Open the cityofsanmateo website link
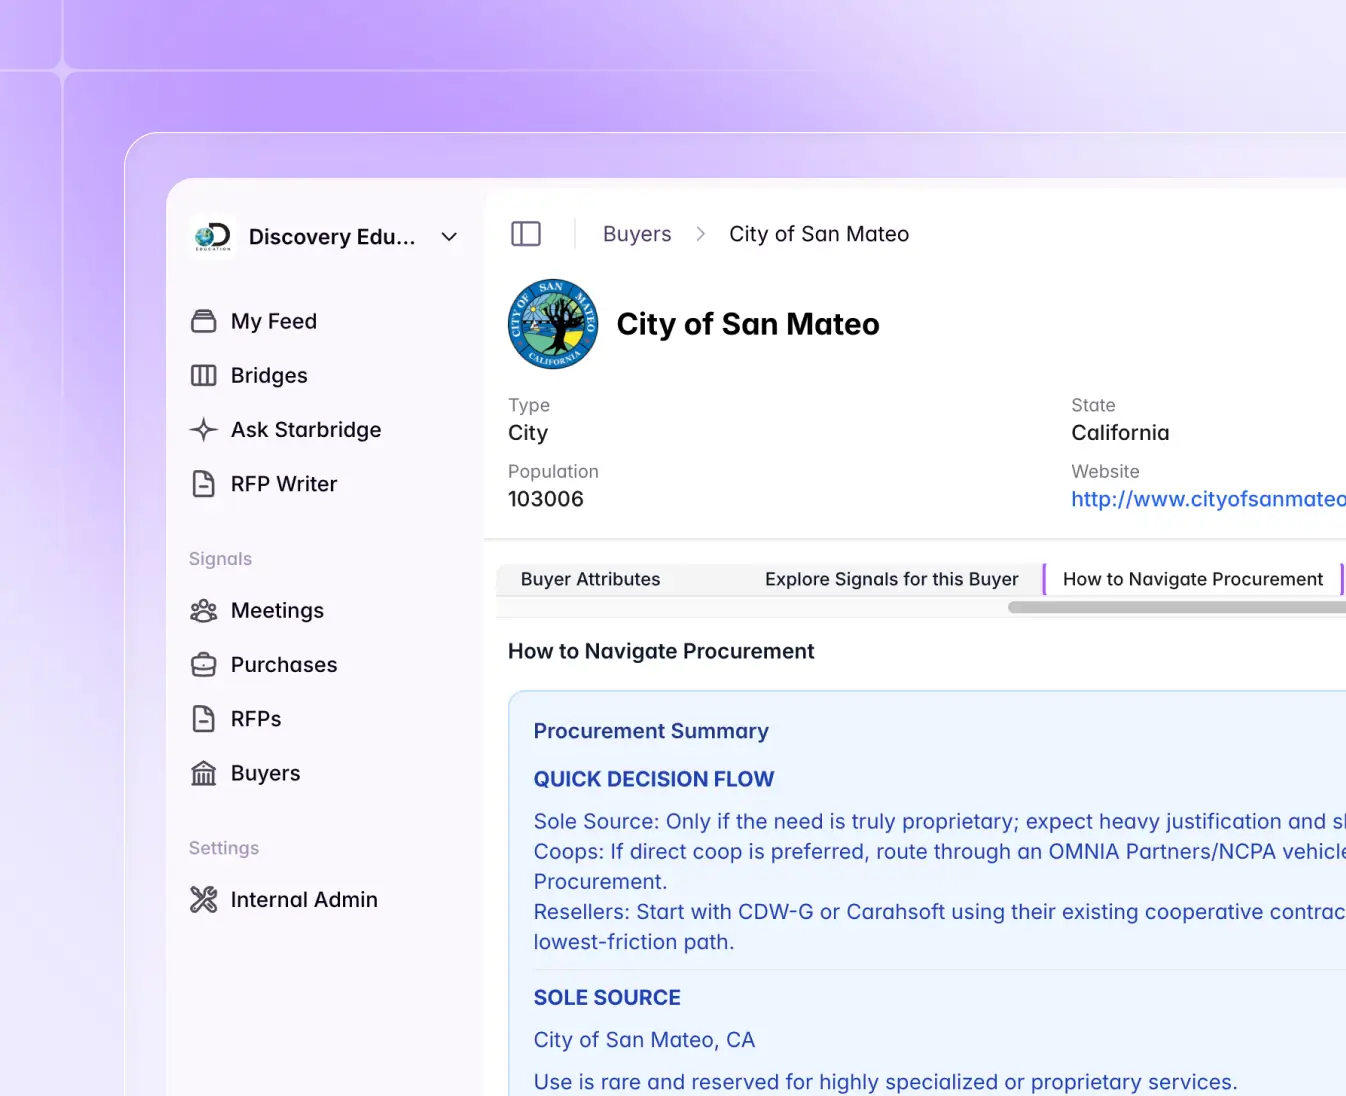Image resolution: width=1346 pixels, height=1096 pixels. [x=1209, y=499]
